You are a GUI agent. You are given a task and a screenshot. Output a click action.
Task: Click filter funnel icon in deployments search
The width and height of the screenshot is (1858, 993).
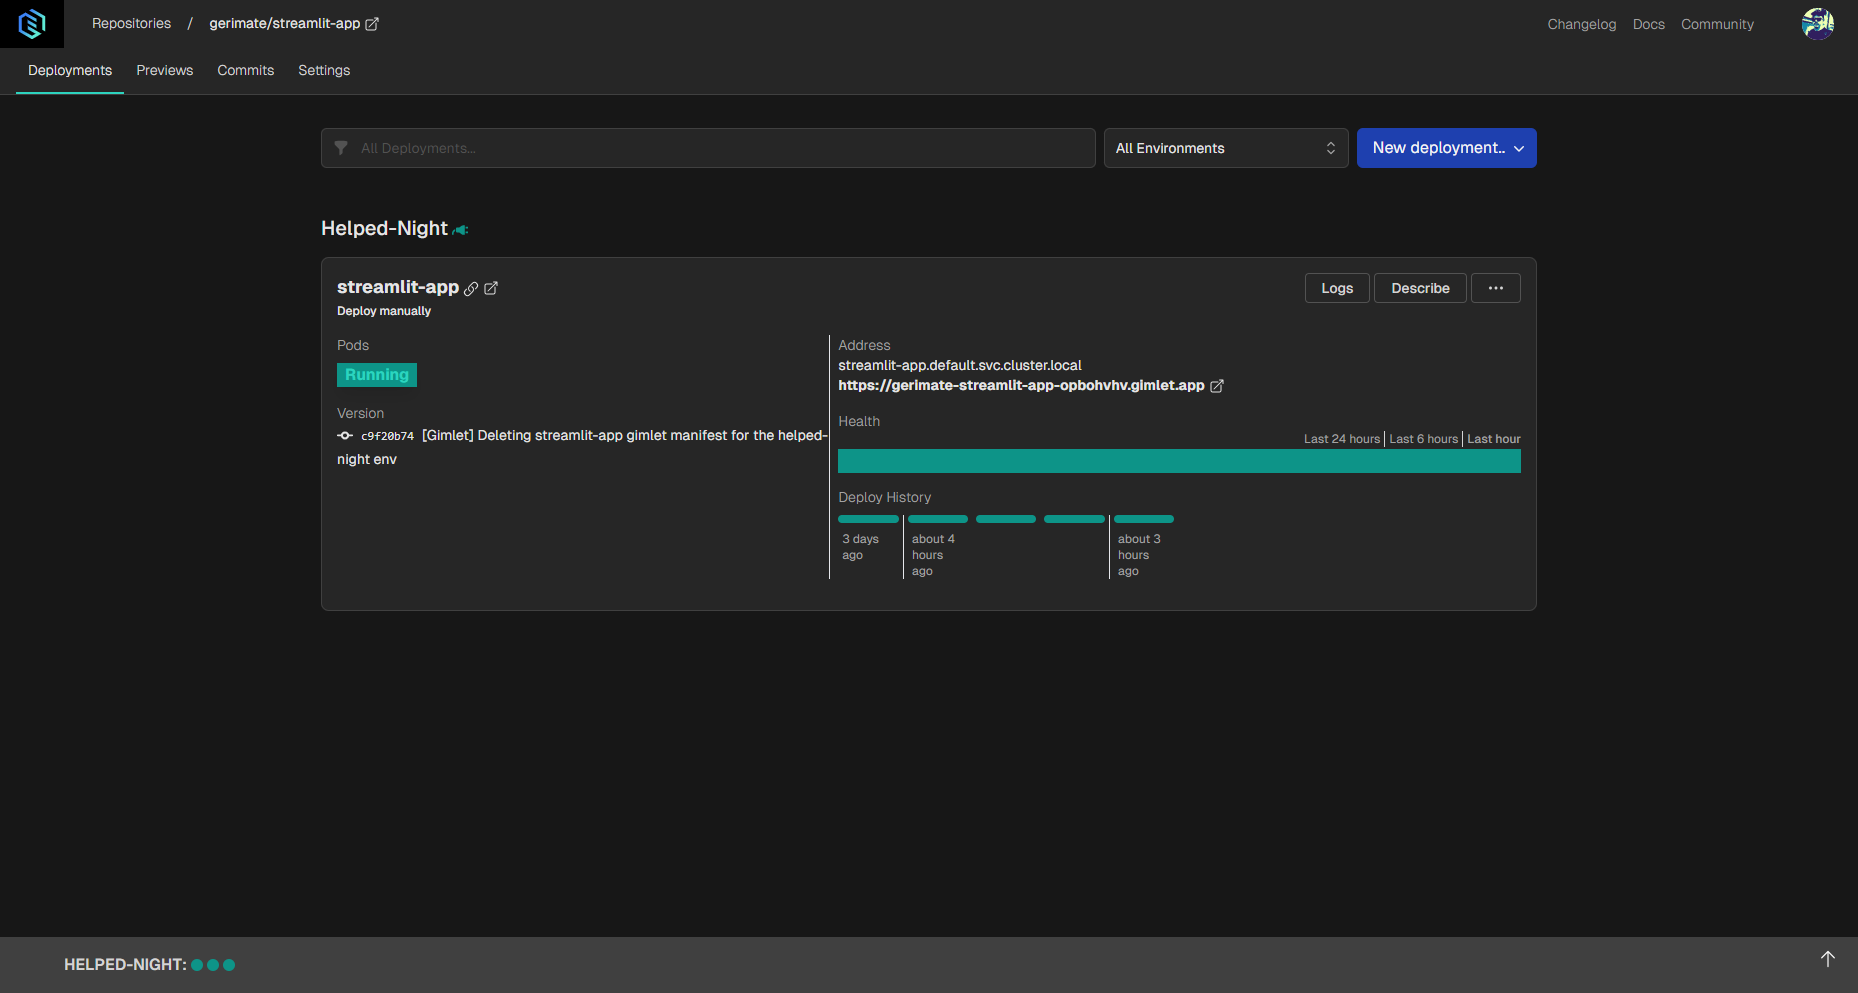[x=341, y=148]
